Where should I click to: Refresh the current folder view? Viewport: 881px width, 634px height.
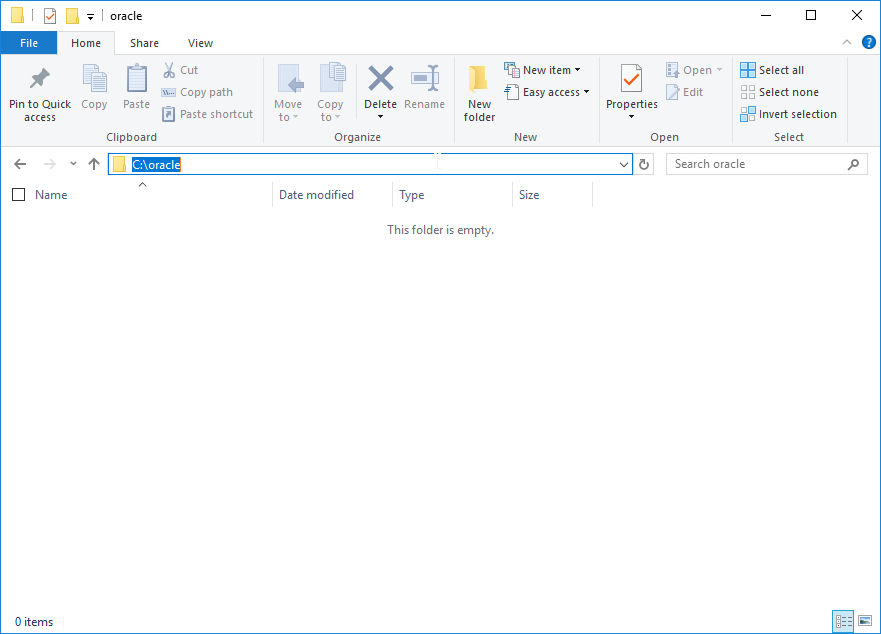click(x=645, y=164)
